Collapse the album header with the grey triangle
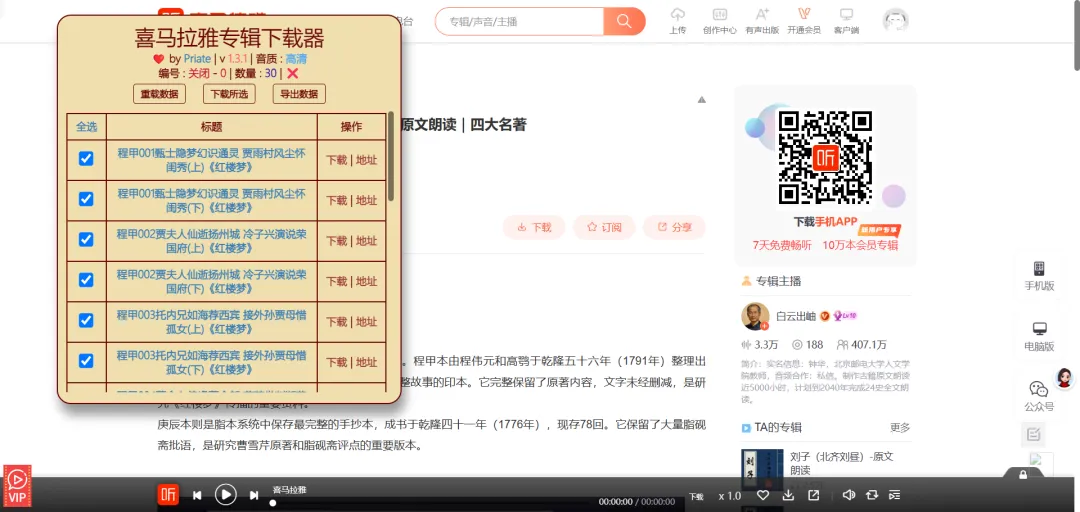The height and width of the screenshot is (512, 1080). (702, 100)
